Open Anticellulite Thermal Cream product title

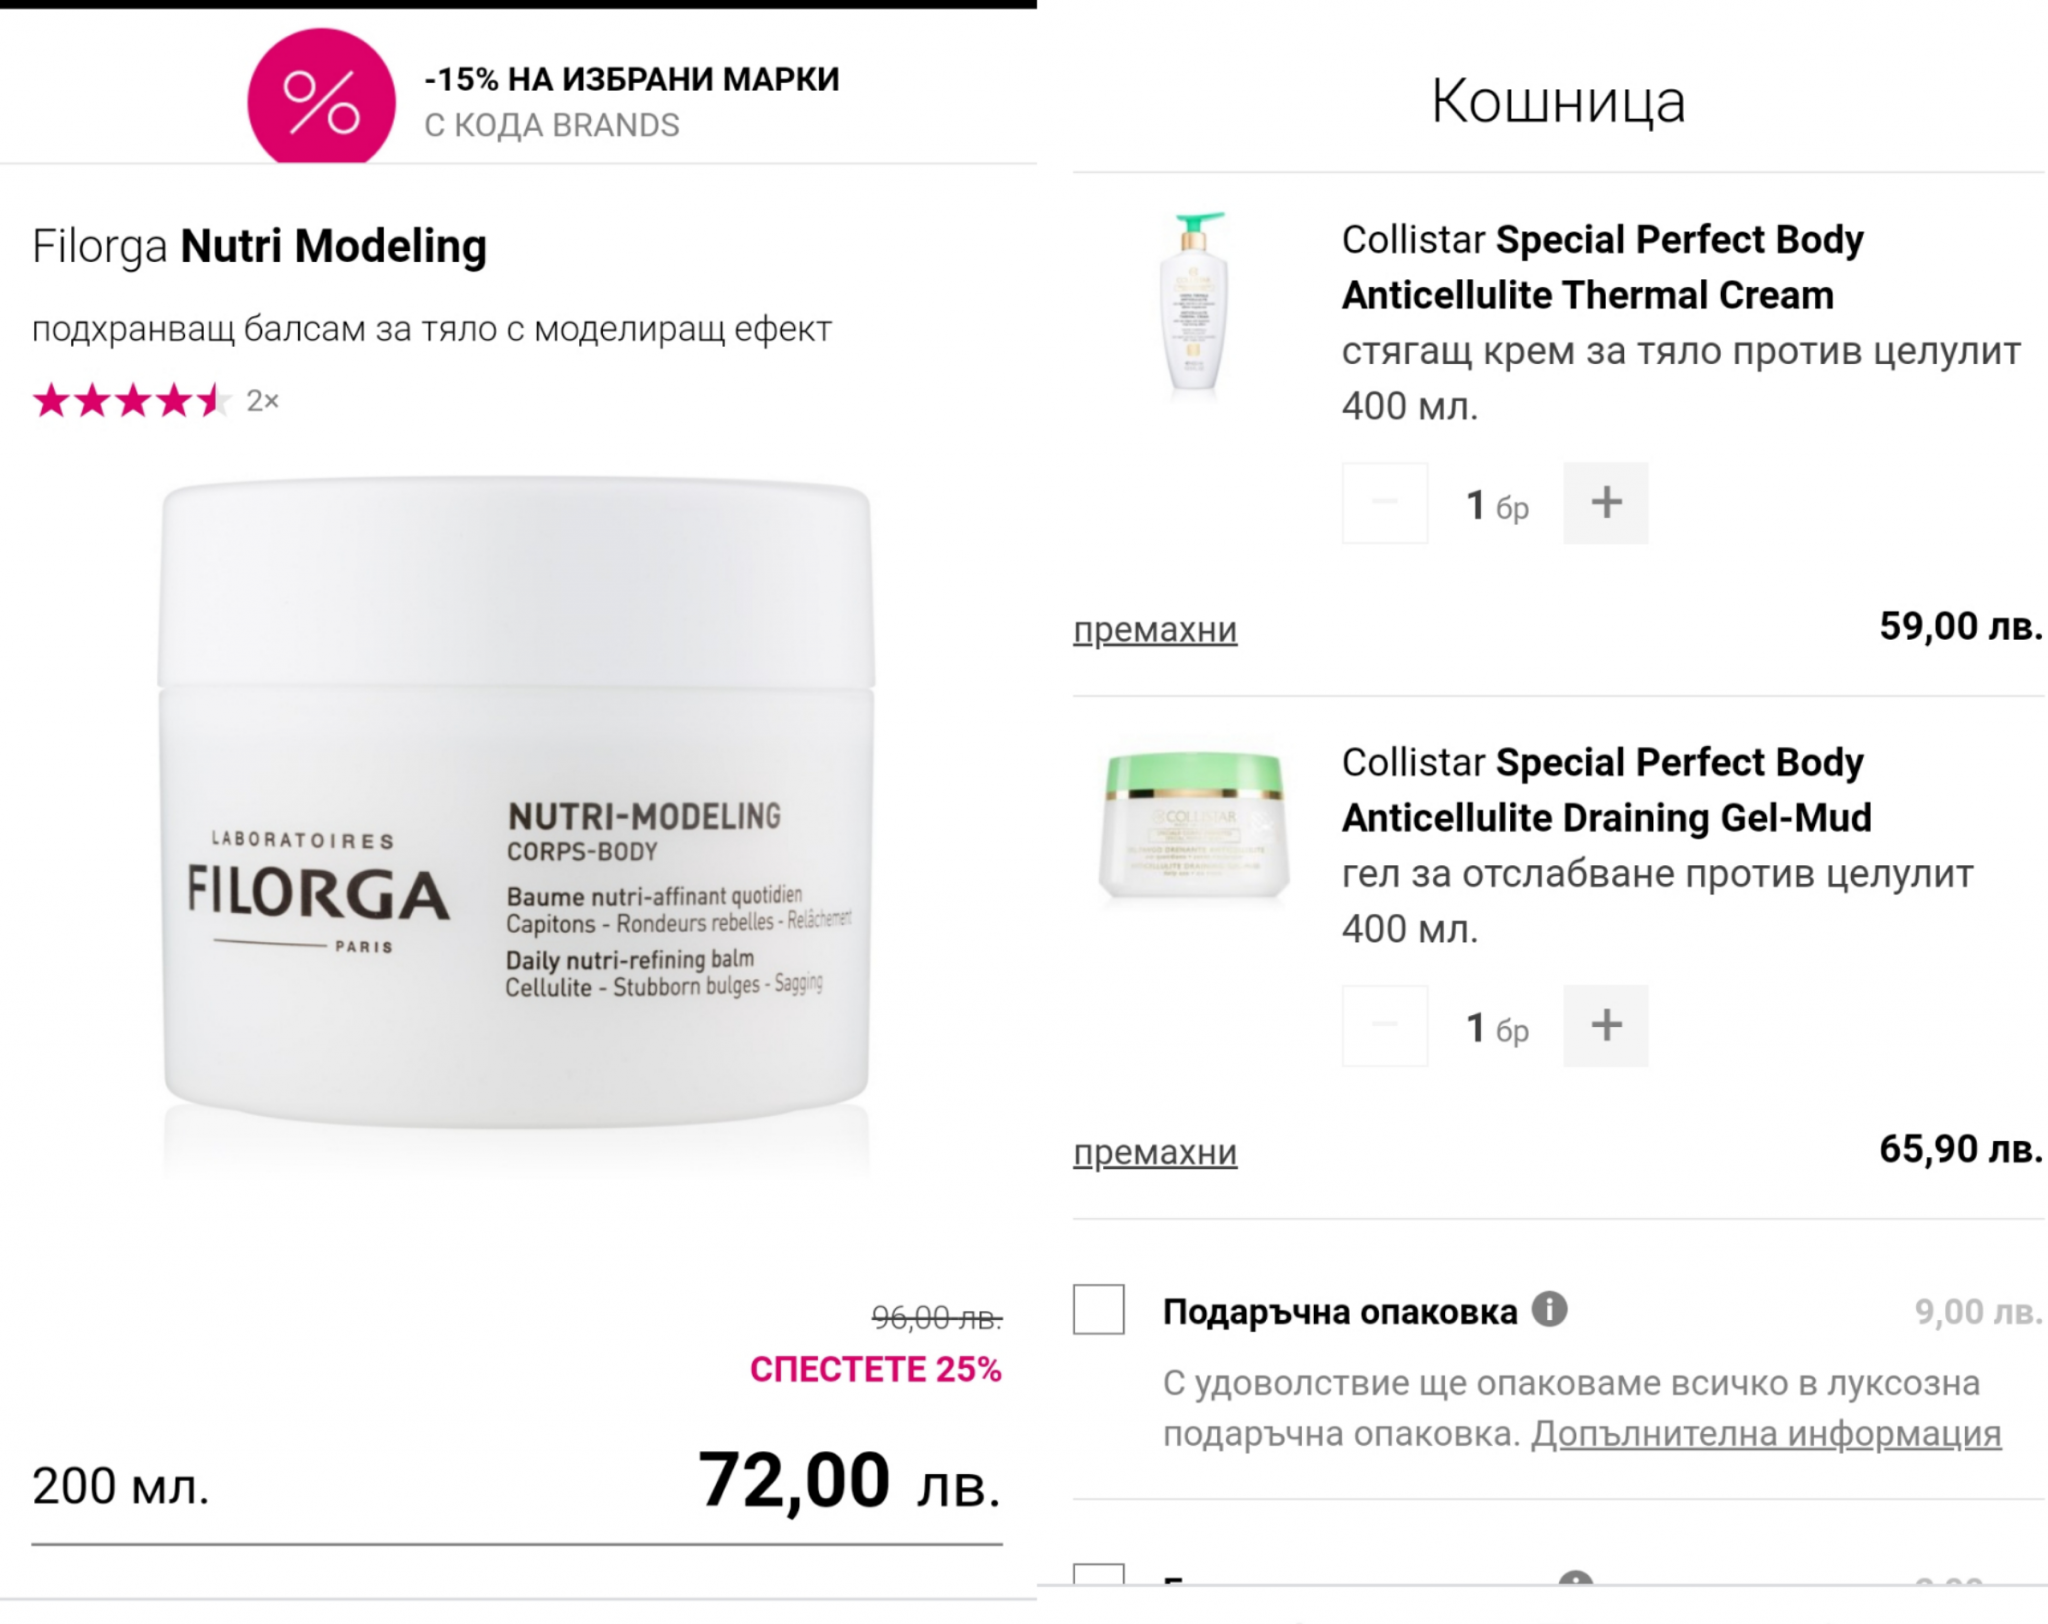tap(1602, 267)
